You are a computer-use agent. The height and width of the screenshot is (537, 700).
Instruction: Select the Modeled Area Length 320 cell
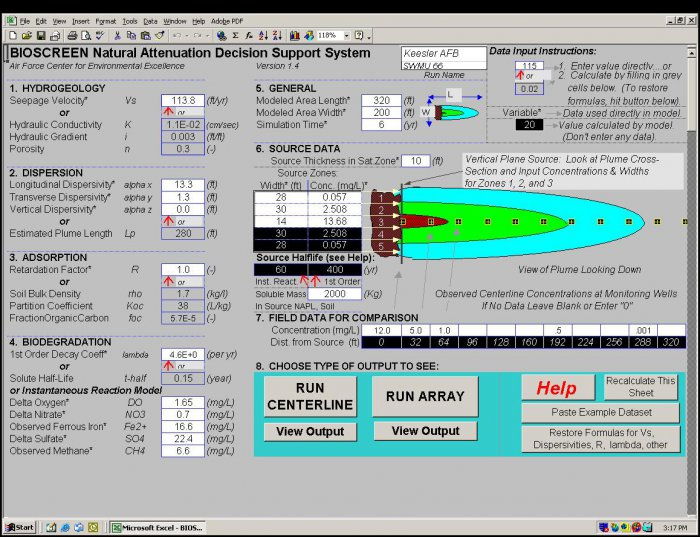point(381,100)
